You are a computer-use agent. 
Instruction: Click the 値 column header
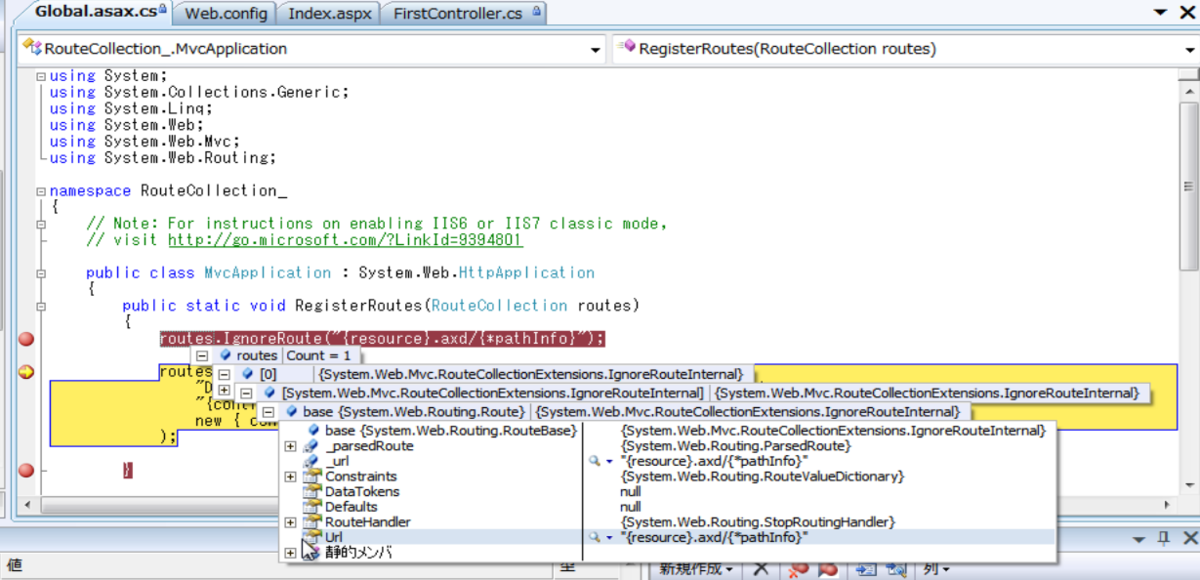14,566
